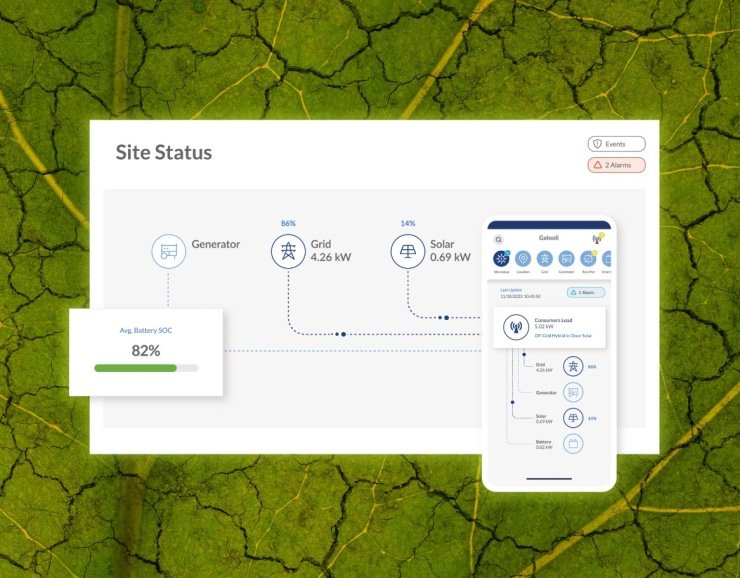The width and height of the screenshot is (740, 578).
Task: Click the 2 Alarms button
Action: pos(616,165)
